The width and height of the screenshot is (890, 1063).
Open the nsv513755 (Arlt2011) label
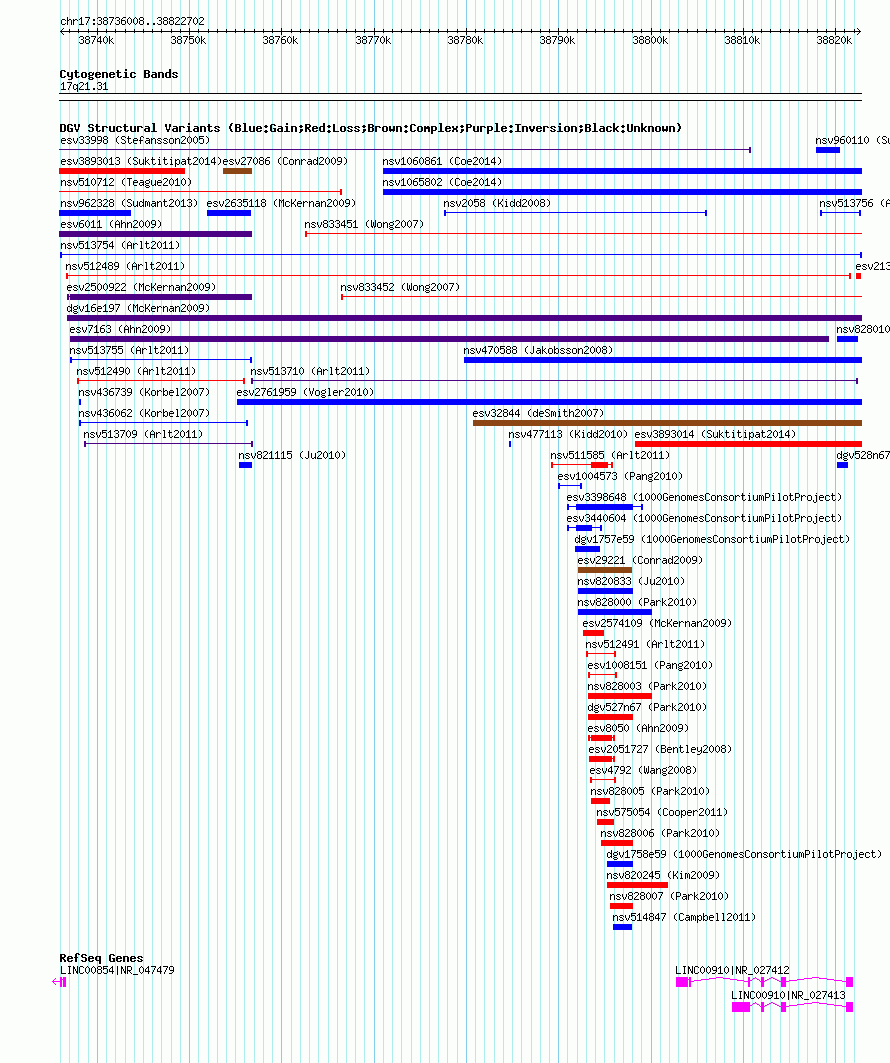(x=129, y=350)
